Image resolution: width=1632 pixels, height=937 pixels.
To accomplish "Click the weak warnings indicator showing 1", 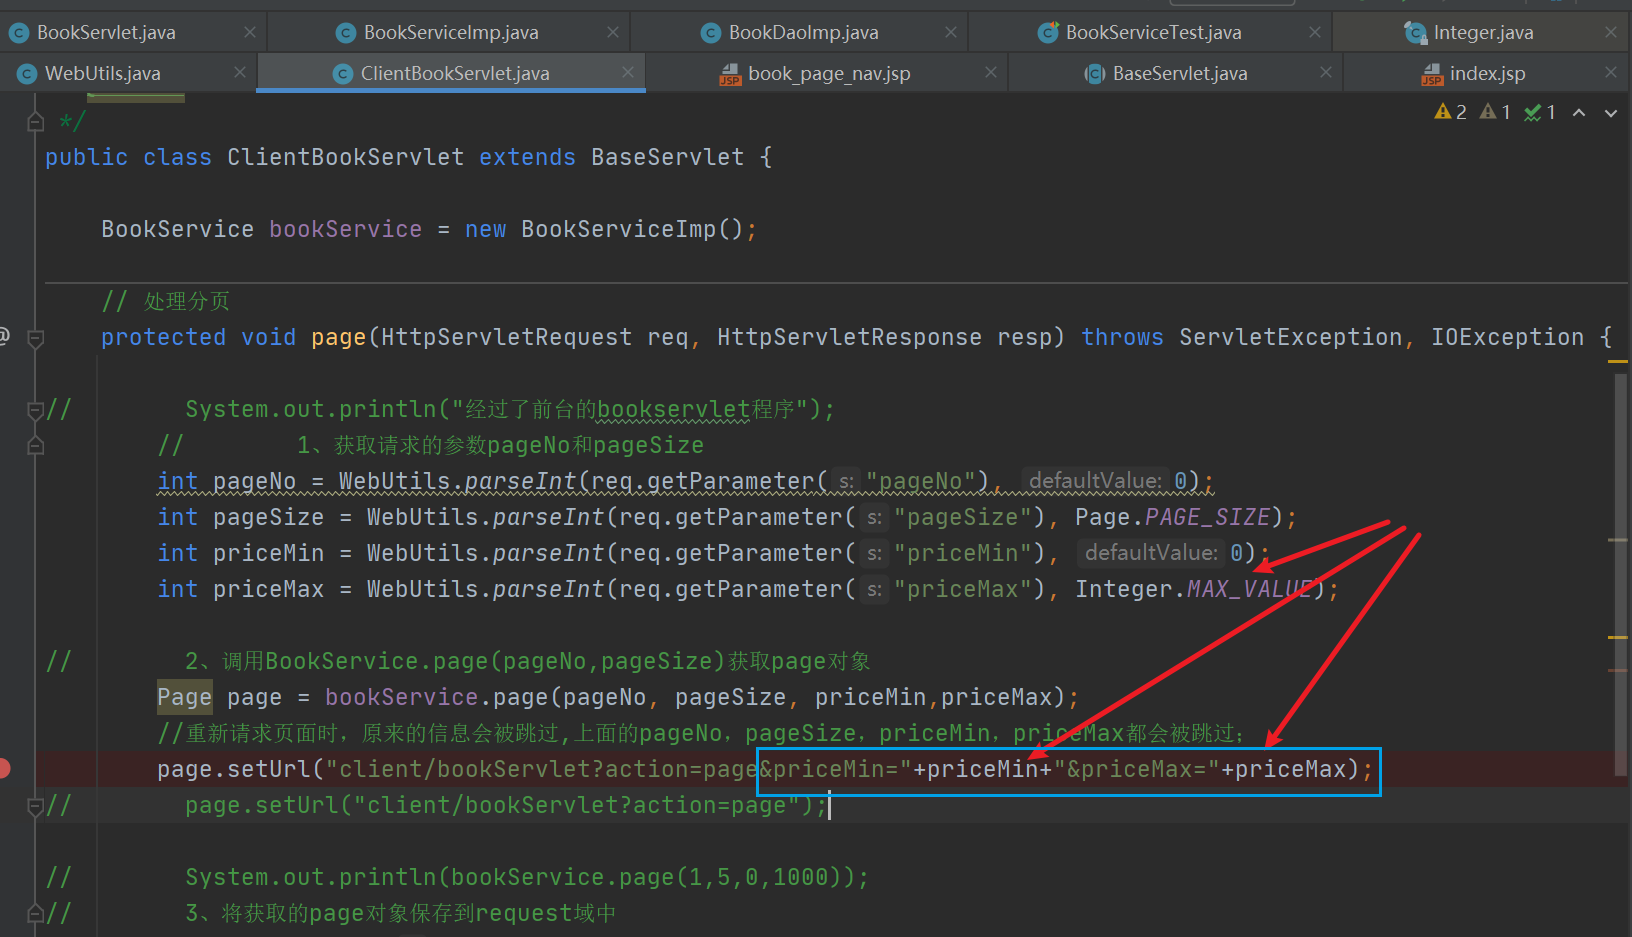I will coord(1496,112).
